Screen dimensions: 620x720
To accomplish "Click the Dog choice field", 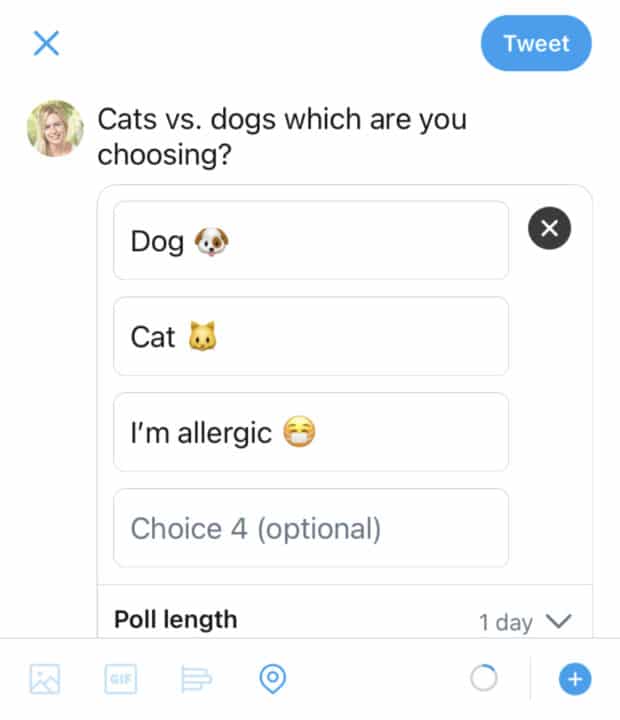I will [310, 240].
